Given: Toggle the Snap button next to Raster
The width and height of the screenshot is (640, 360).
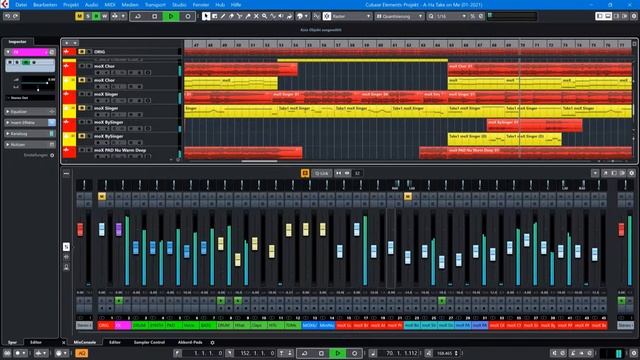Looking at the screenshot, I should [327, 16].
